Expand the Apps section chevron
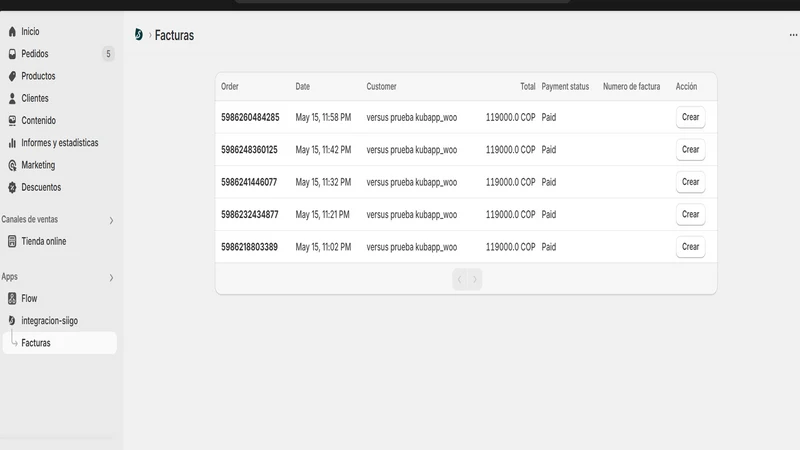This screenshot has height=450, width=800. click(x=111, y=278)
